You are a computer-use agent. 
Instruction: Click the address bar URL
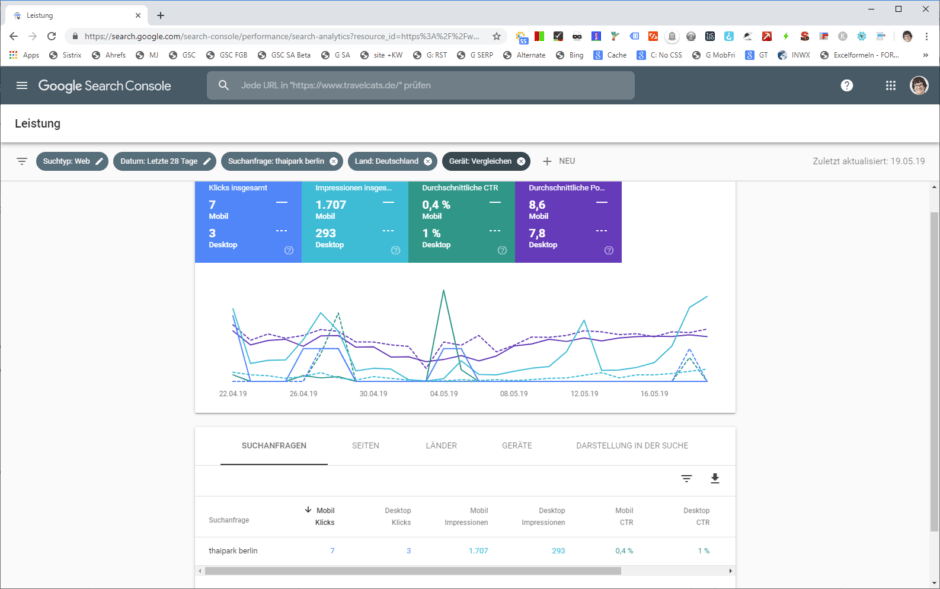pyautogui.click(x=282, y=37)
